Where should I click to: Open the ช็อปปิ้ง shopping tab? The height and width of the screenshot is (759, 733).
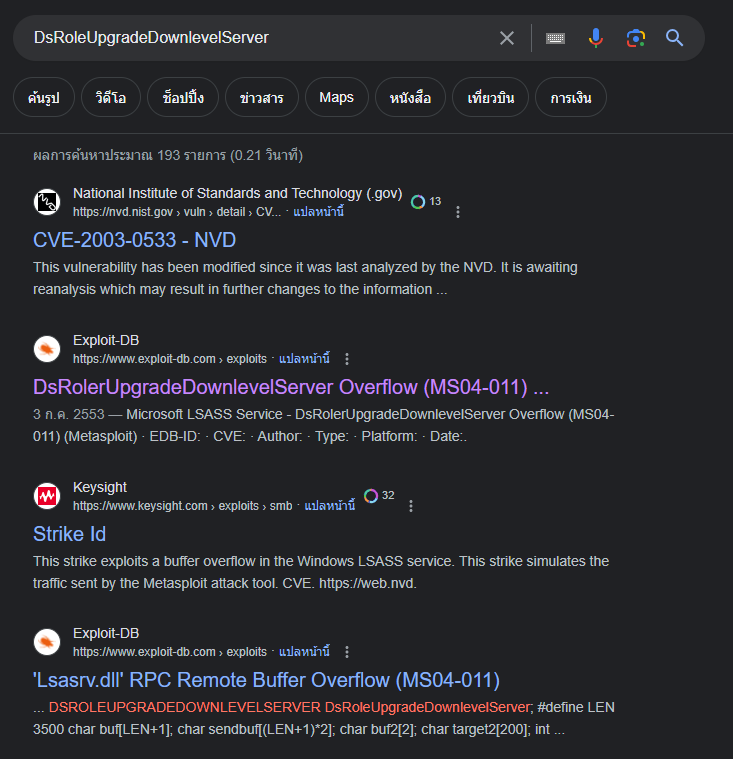click(x=183, y=97)
